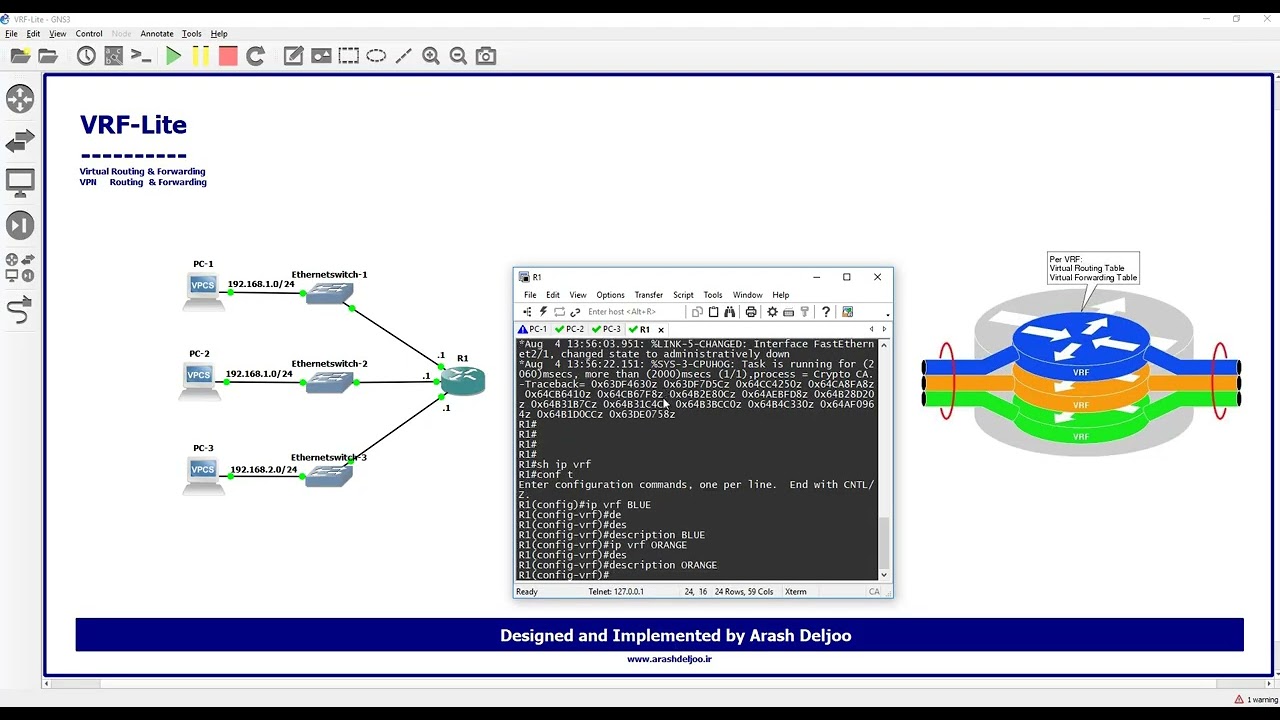1280x720 pixels.
Task: Click the Enter host input field
Action: tap(634, 312)
